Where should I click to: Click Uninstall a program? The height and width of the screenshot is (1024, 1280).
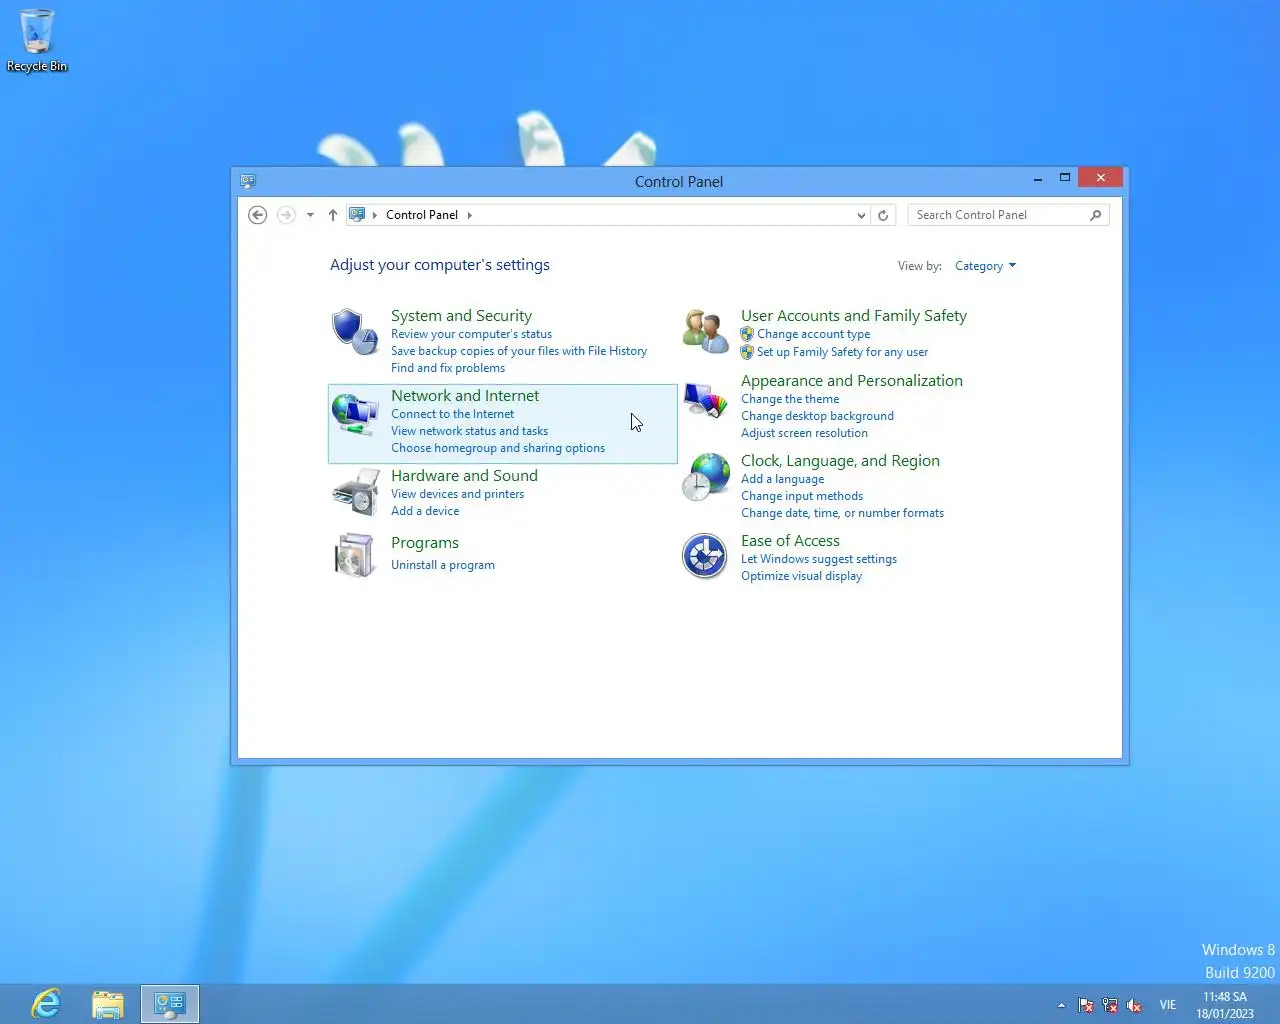click(x=443, y=565)
